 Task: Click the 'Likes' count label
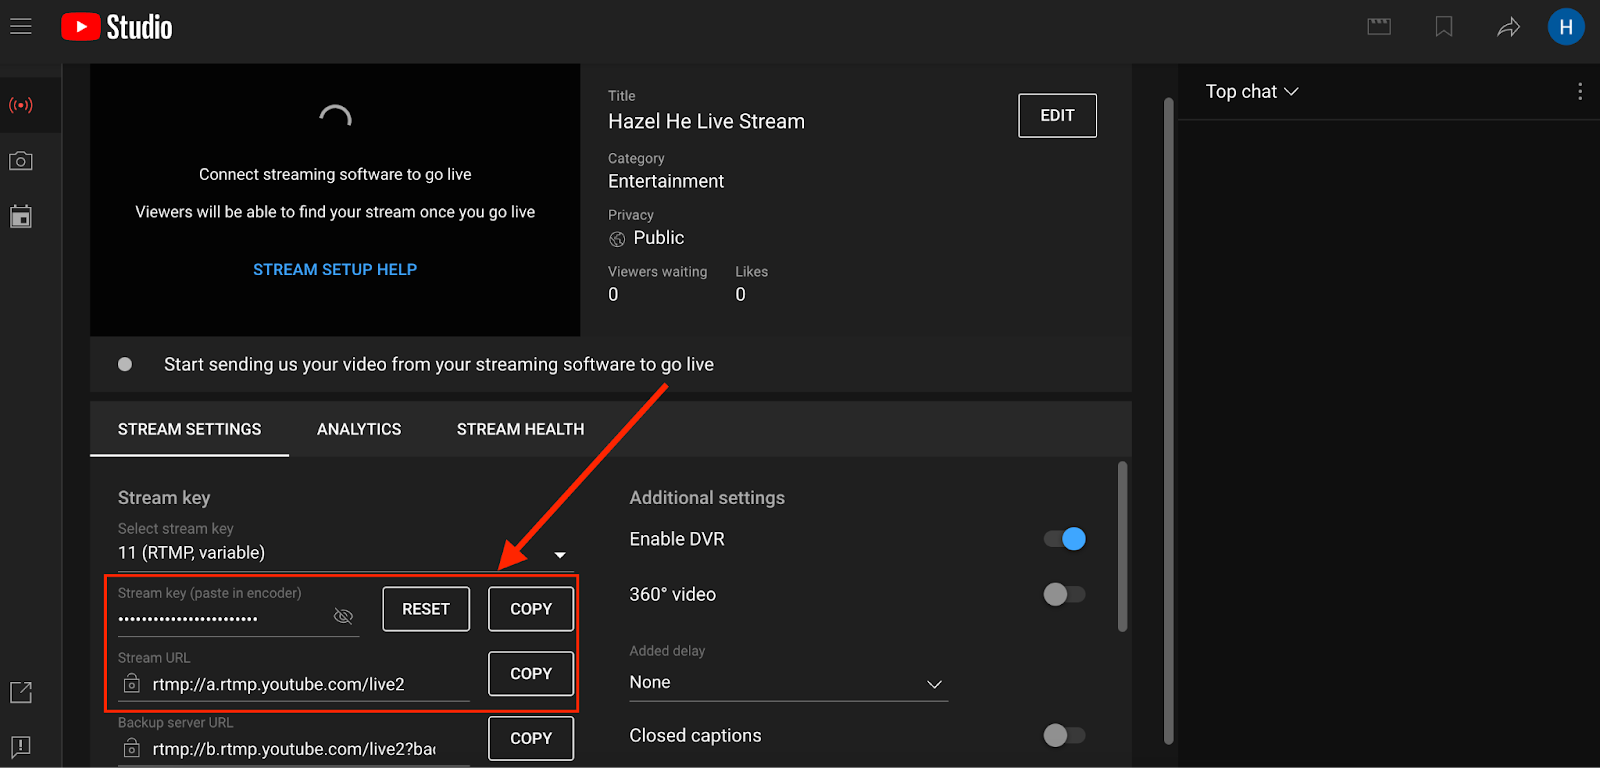751,272
